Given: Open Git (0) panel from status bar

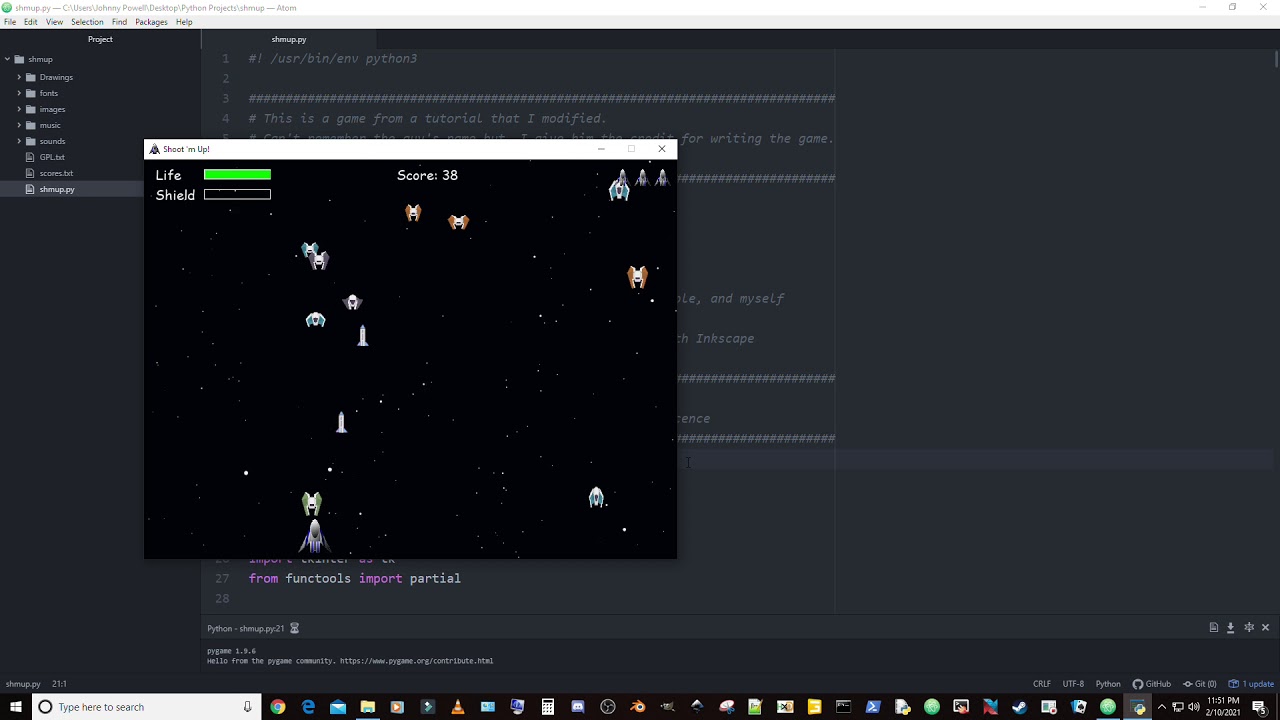Looking at the screenshot, I should (1200, 684).
